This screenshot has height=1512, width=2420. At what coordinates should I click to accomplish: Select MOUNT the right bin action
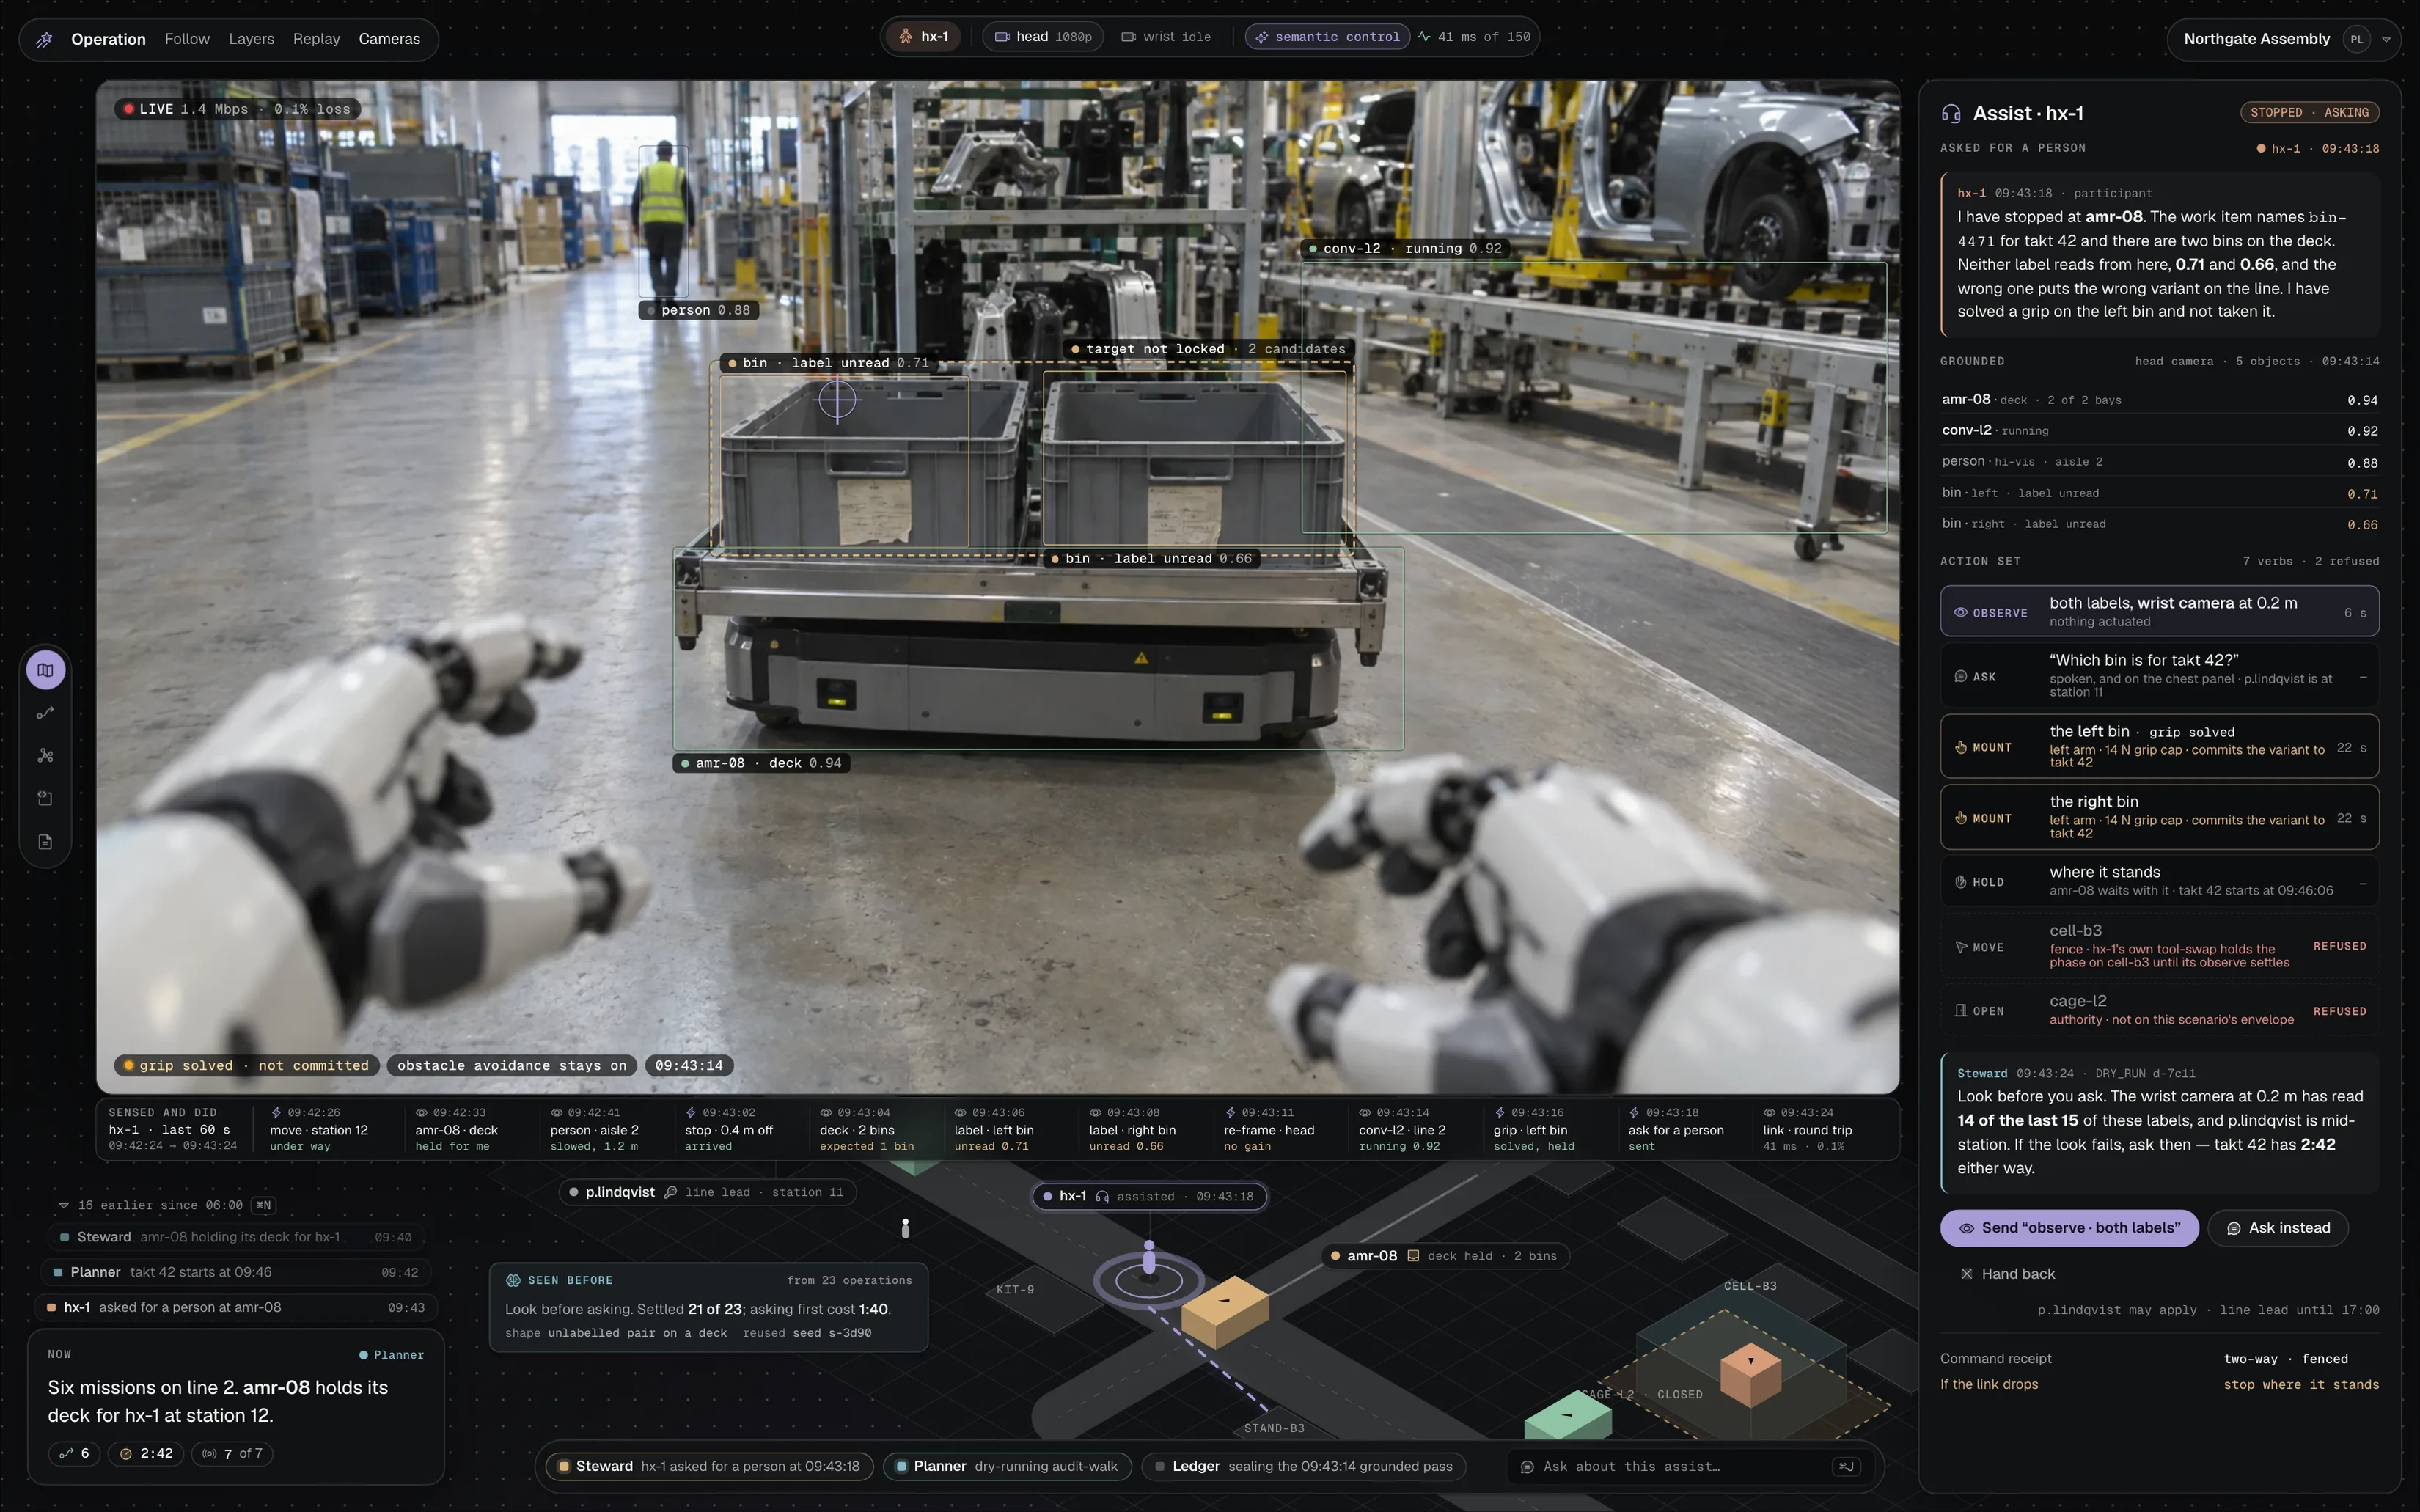pos(2159,817)
